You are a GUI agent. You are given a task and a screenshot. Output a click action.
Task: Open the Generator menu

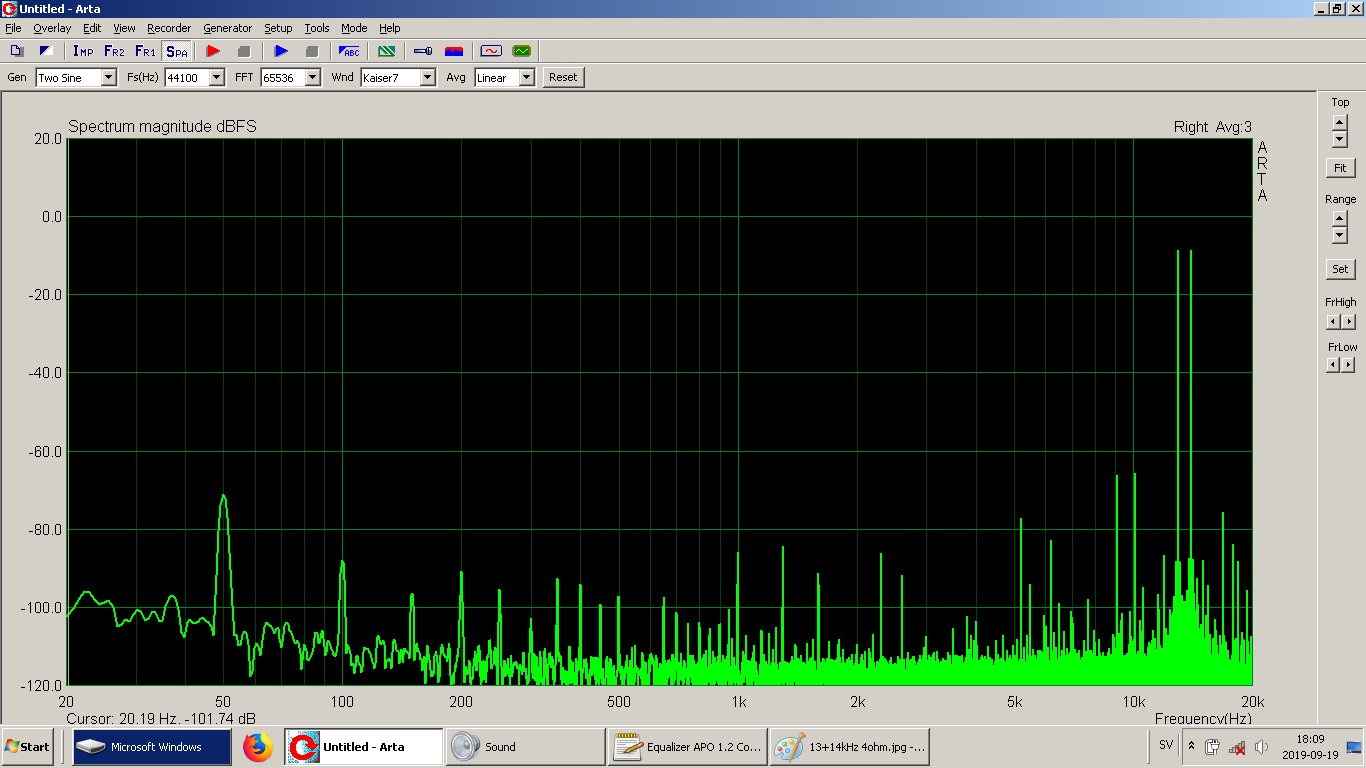228,28
